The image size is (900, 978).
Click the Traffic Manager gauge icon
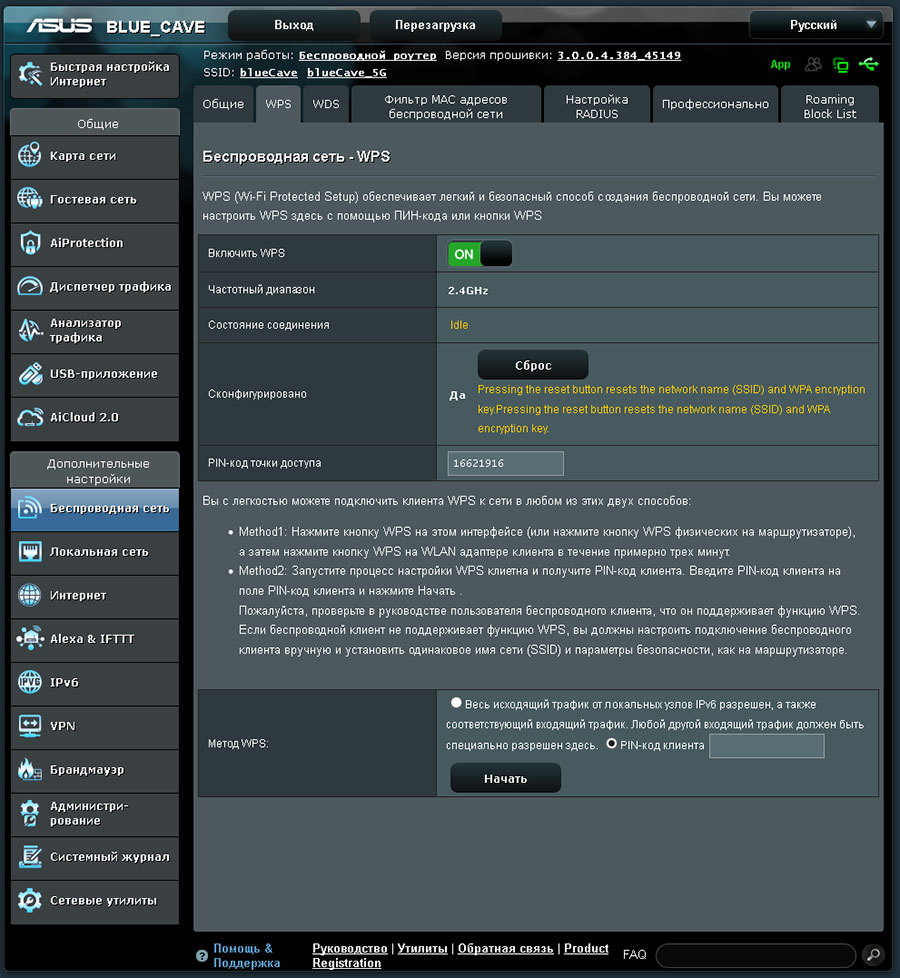29,286
